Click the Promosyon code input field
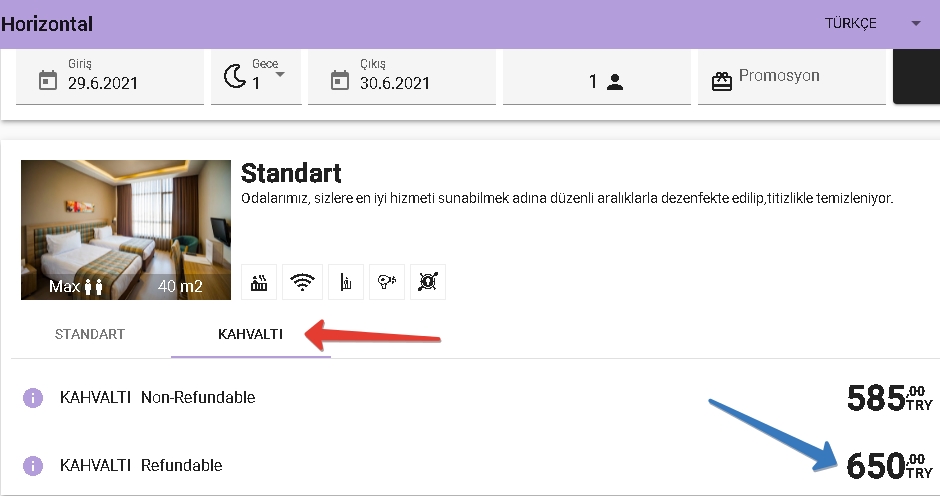The width and height of the screenshot is (940, 496). (805, 77)
